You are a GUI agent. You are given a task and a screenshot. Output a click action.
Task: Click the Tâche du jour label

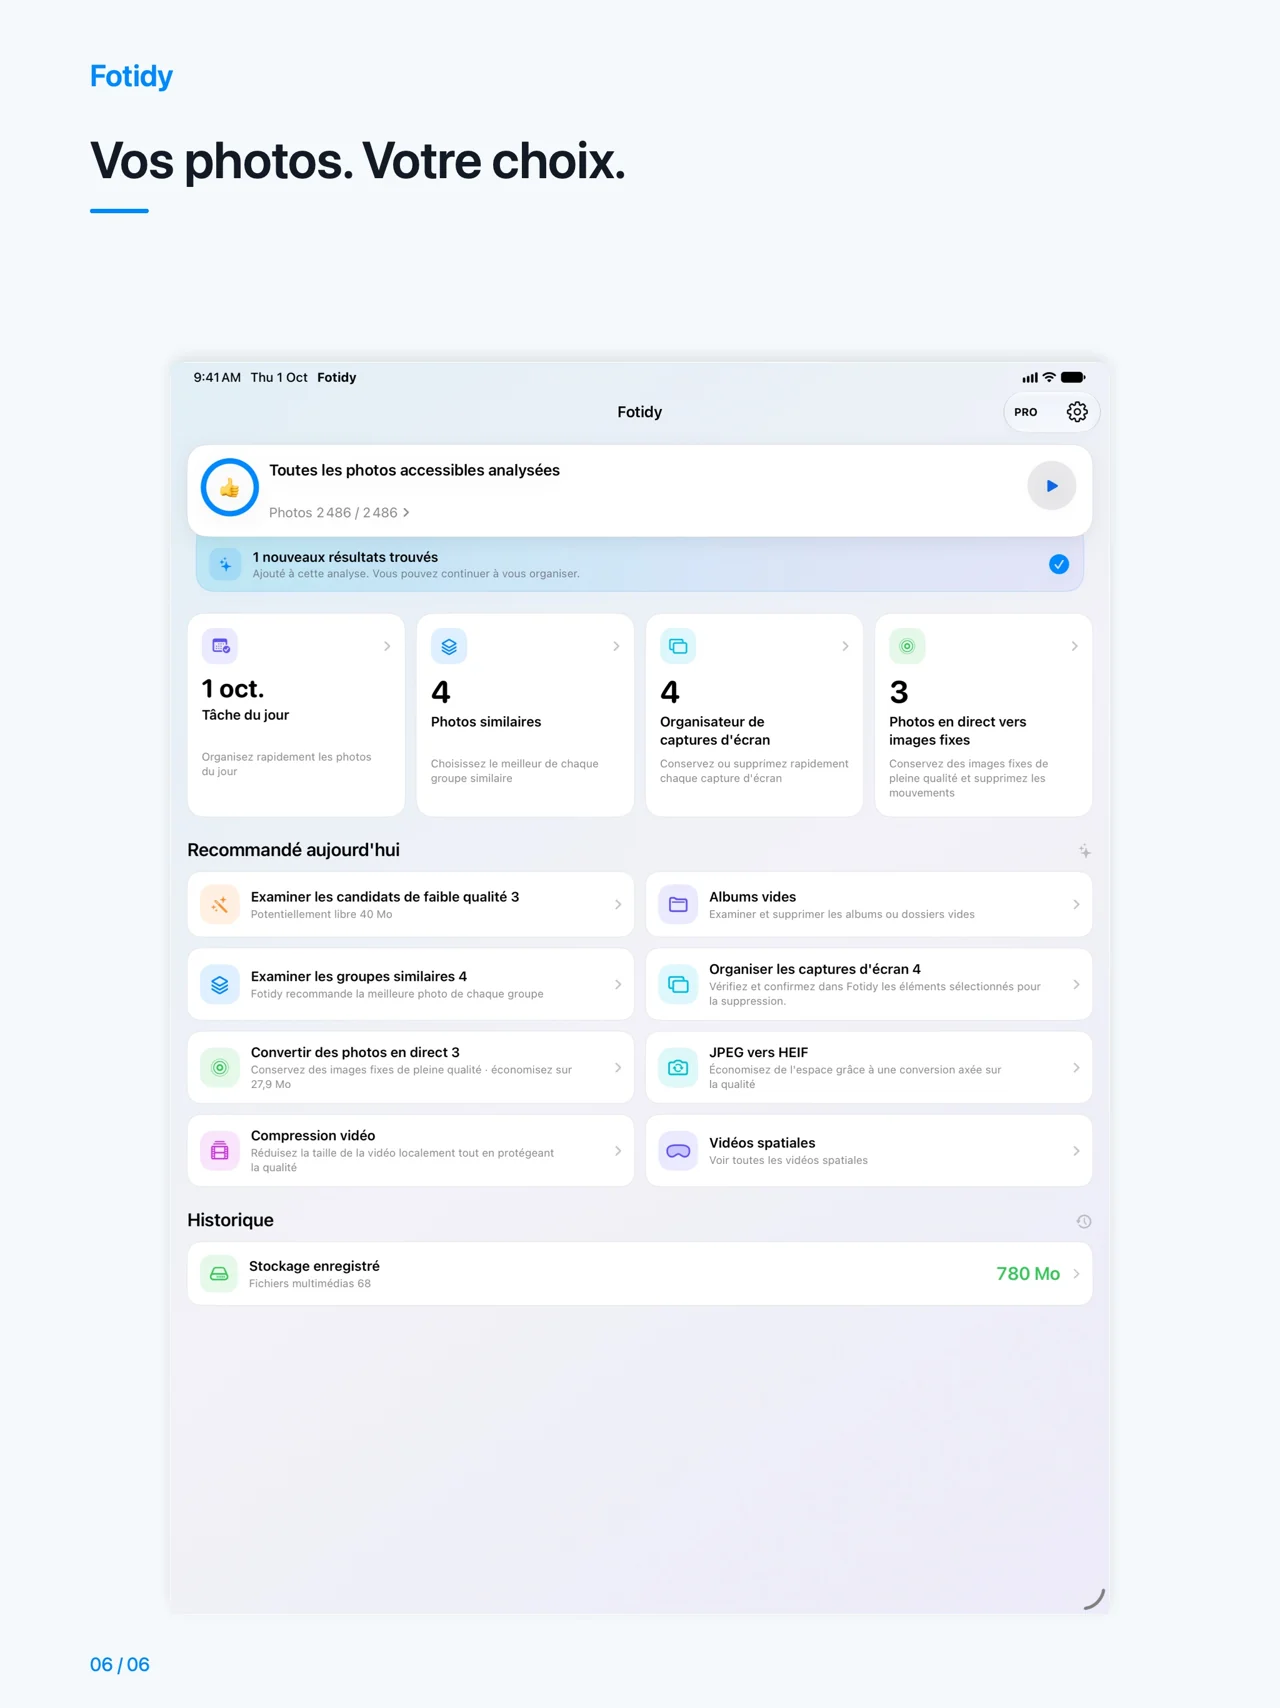(245, 715)
